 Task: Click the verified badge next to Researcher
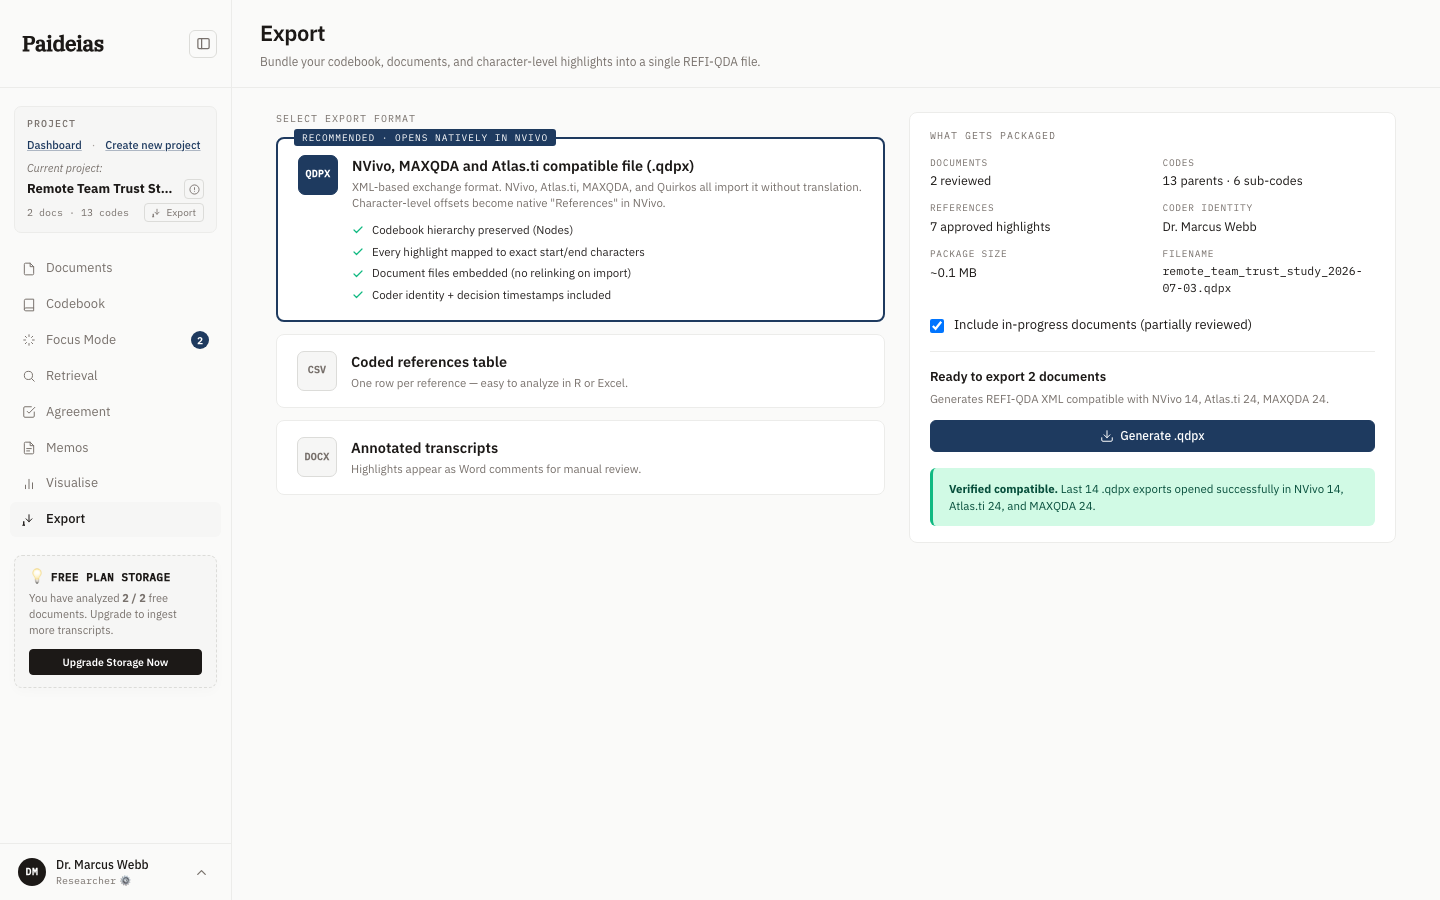pyautogui.click(x=125, y=881)
